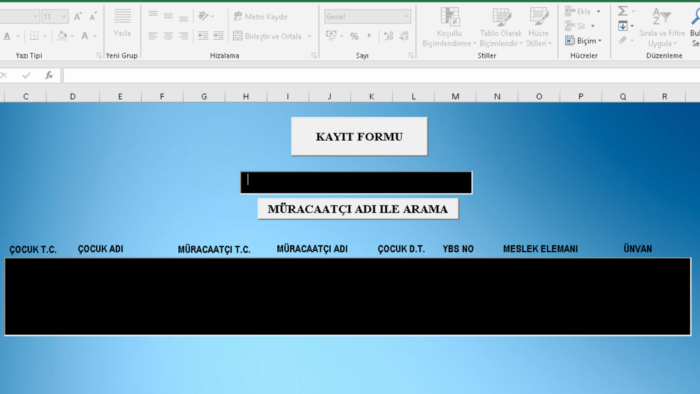
Task: Click the ÇOCUK T.C. column label
Action: pyautogui.click(x=33, y=249)
